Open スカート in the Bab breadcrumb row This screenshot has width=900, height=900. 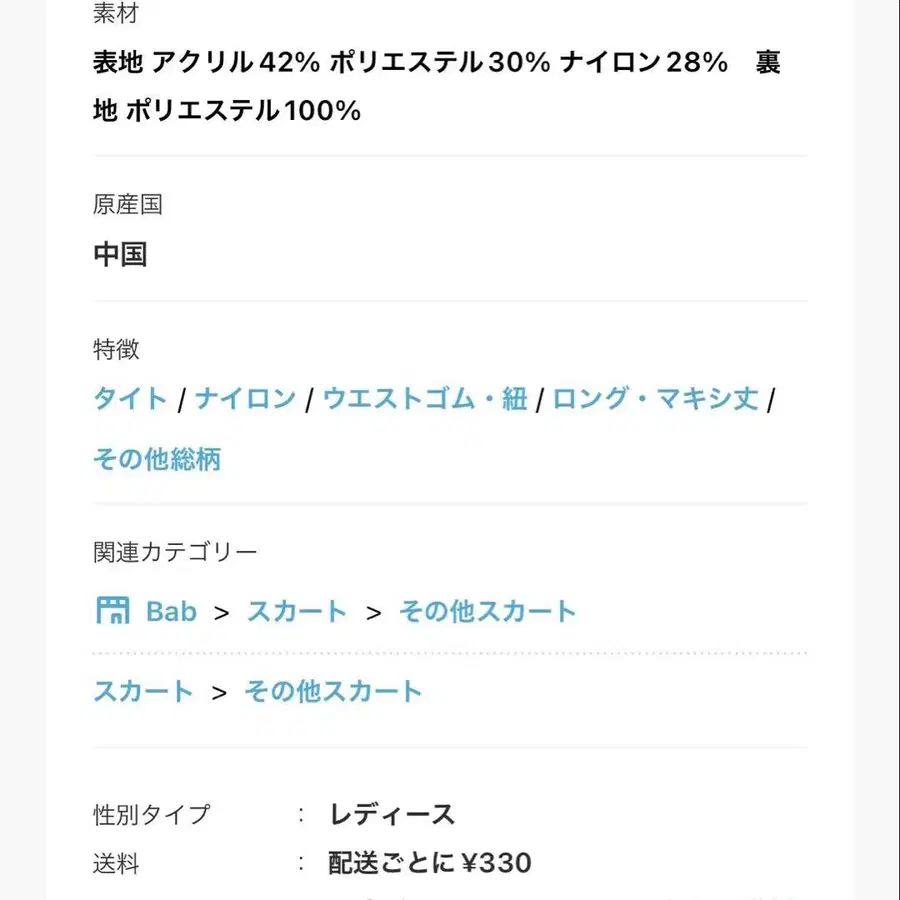coord(296,611)
